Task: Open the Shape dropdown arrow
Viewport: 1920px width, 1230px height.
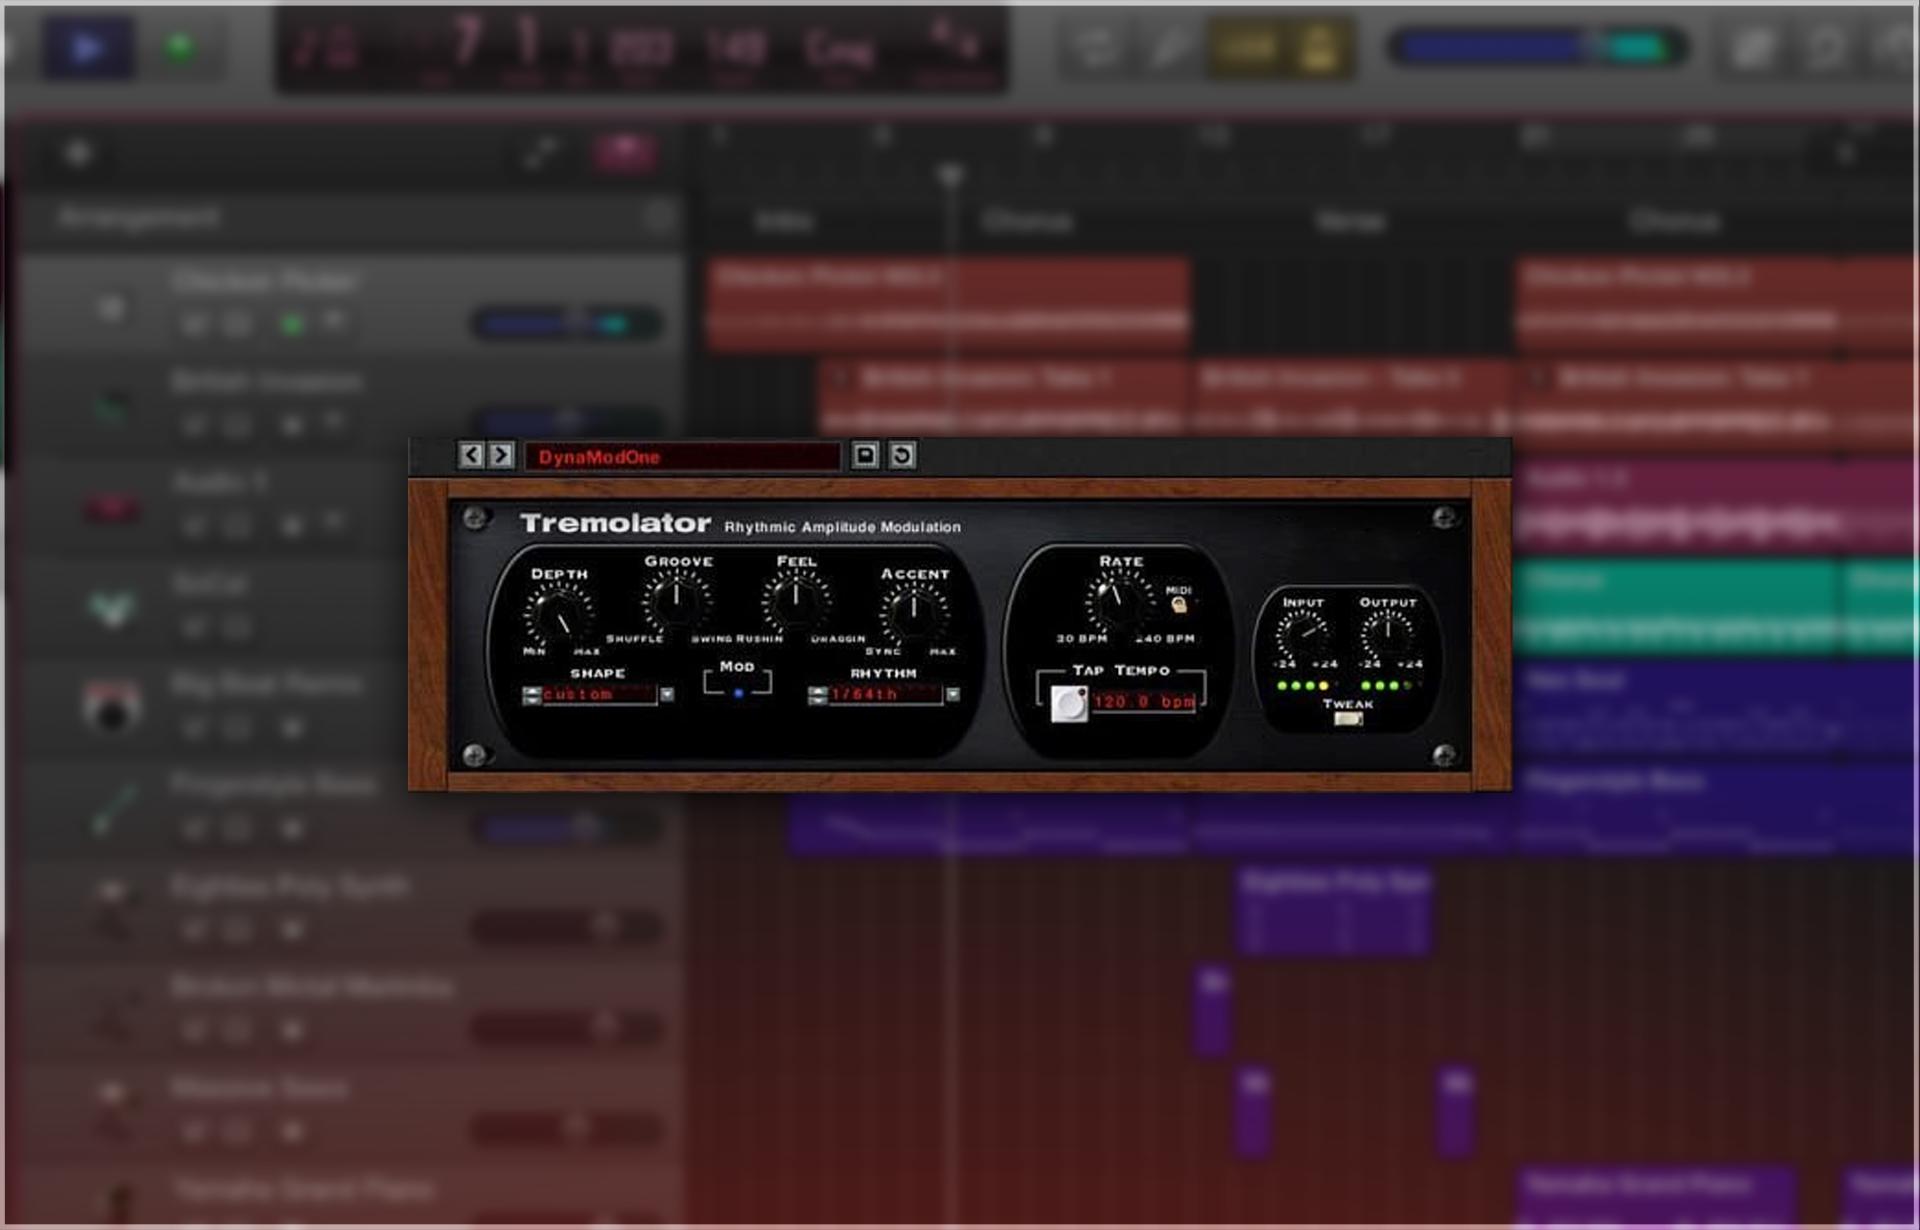Action: [x=667, y=695]
